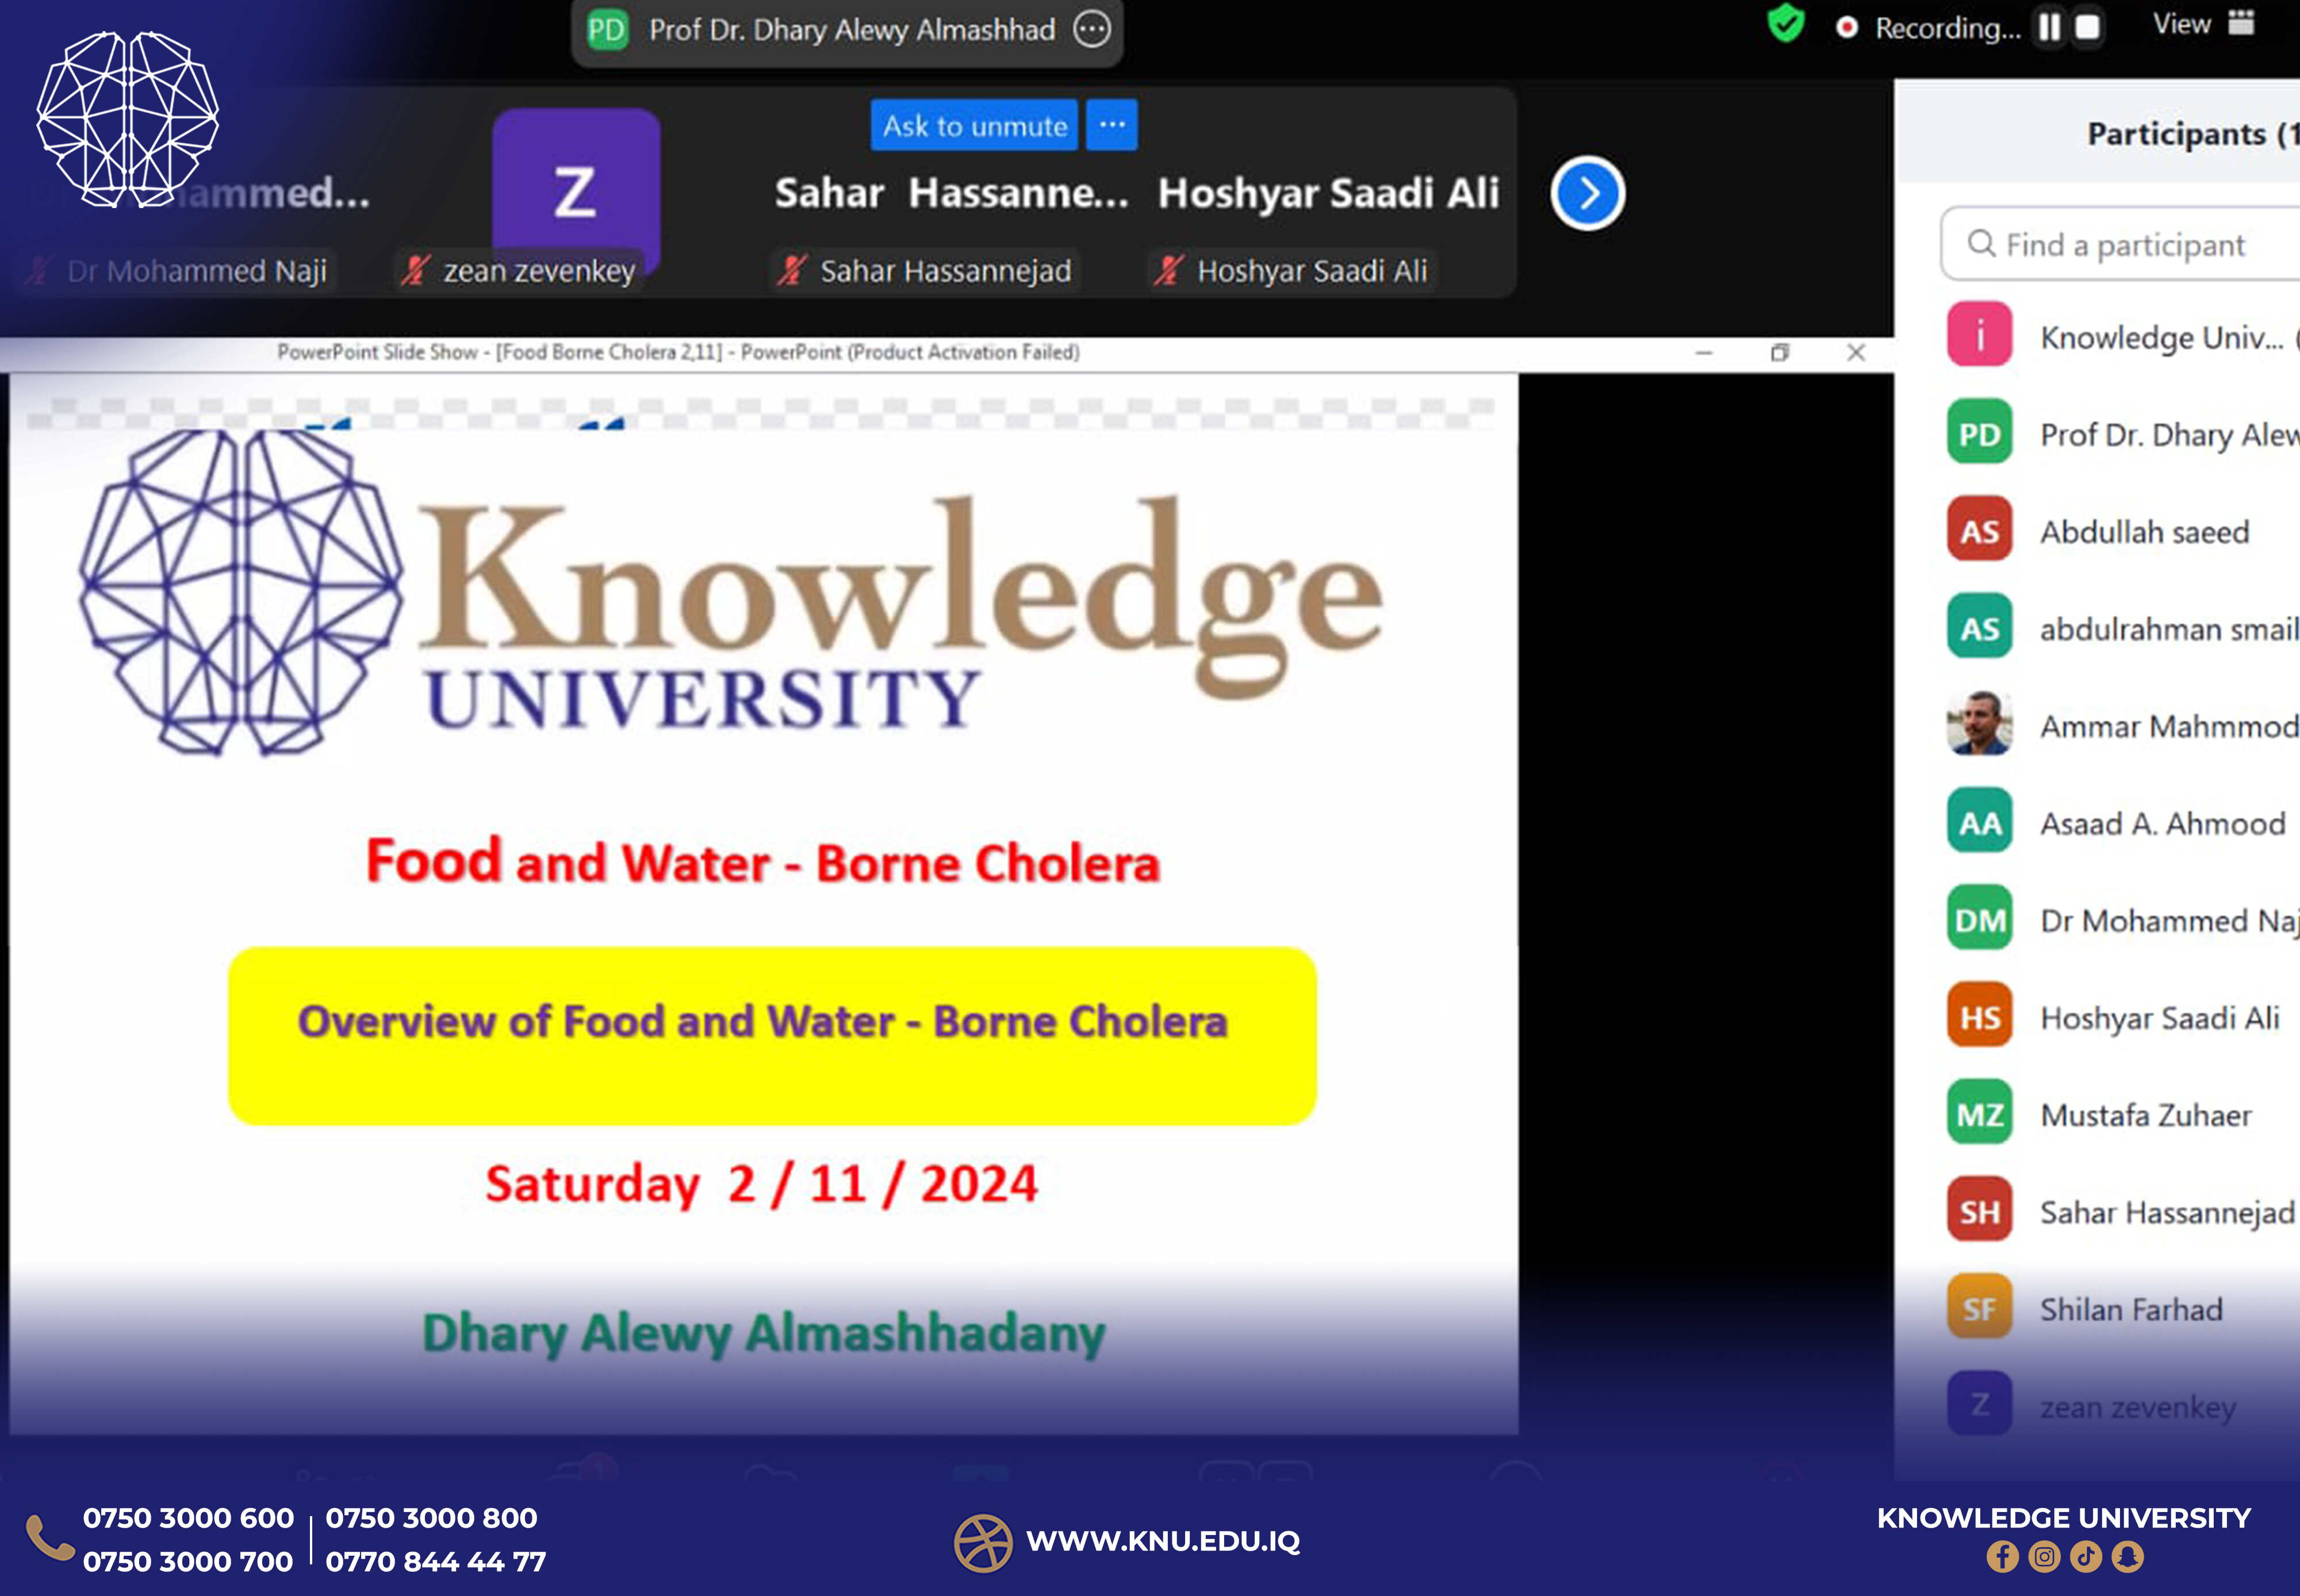Select Dr Mohammed Naj participant in list
This screenshot has height=1596, width=2300.
[2122, 920]
